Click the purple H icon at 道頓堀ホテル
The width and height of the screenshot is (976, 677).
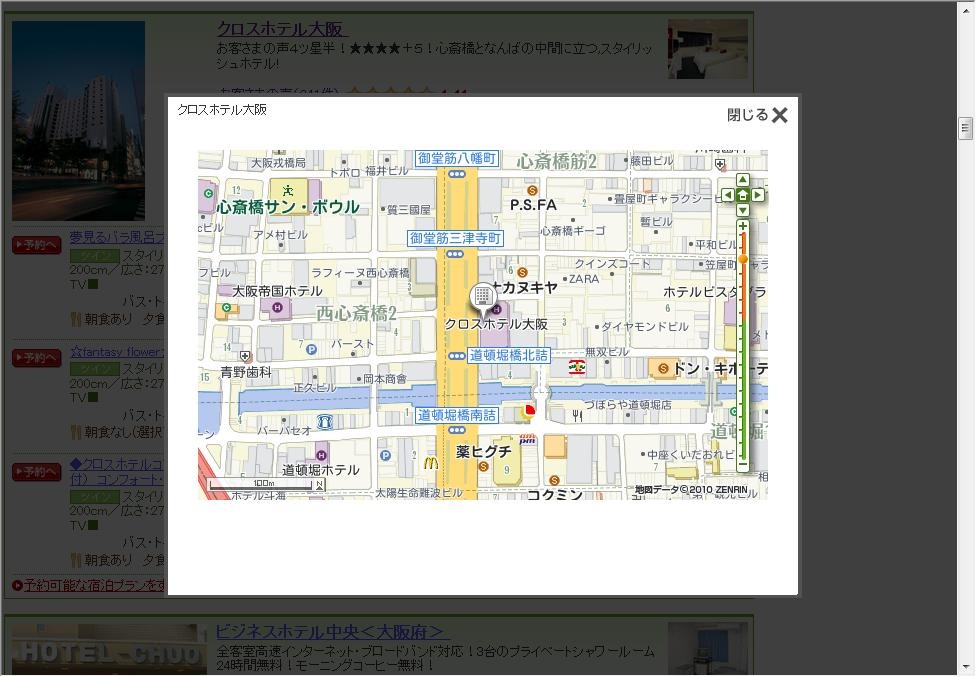(x=321, y=454)
